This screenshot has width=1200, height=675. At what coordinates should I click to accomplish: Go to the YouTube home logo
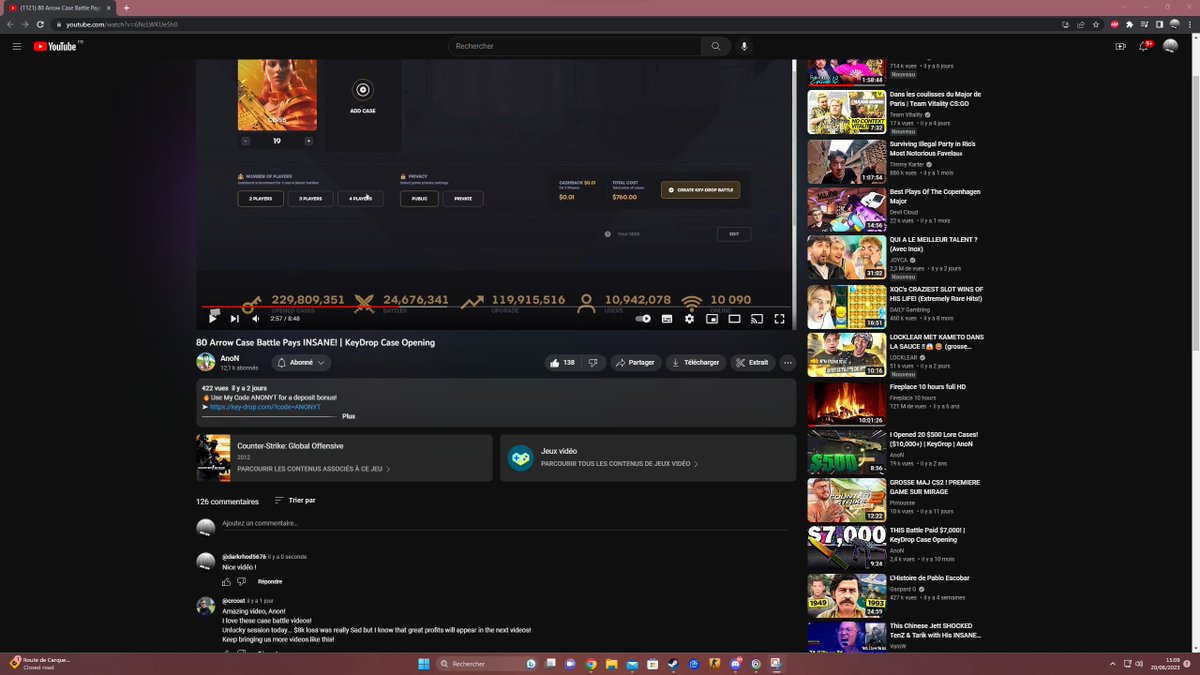click(57, 46)
